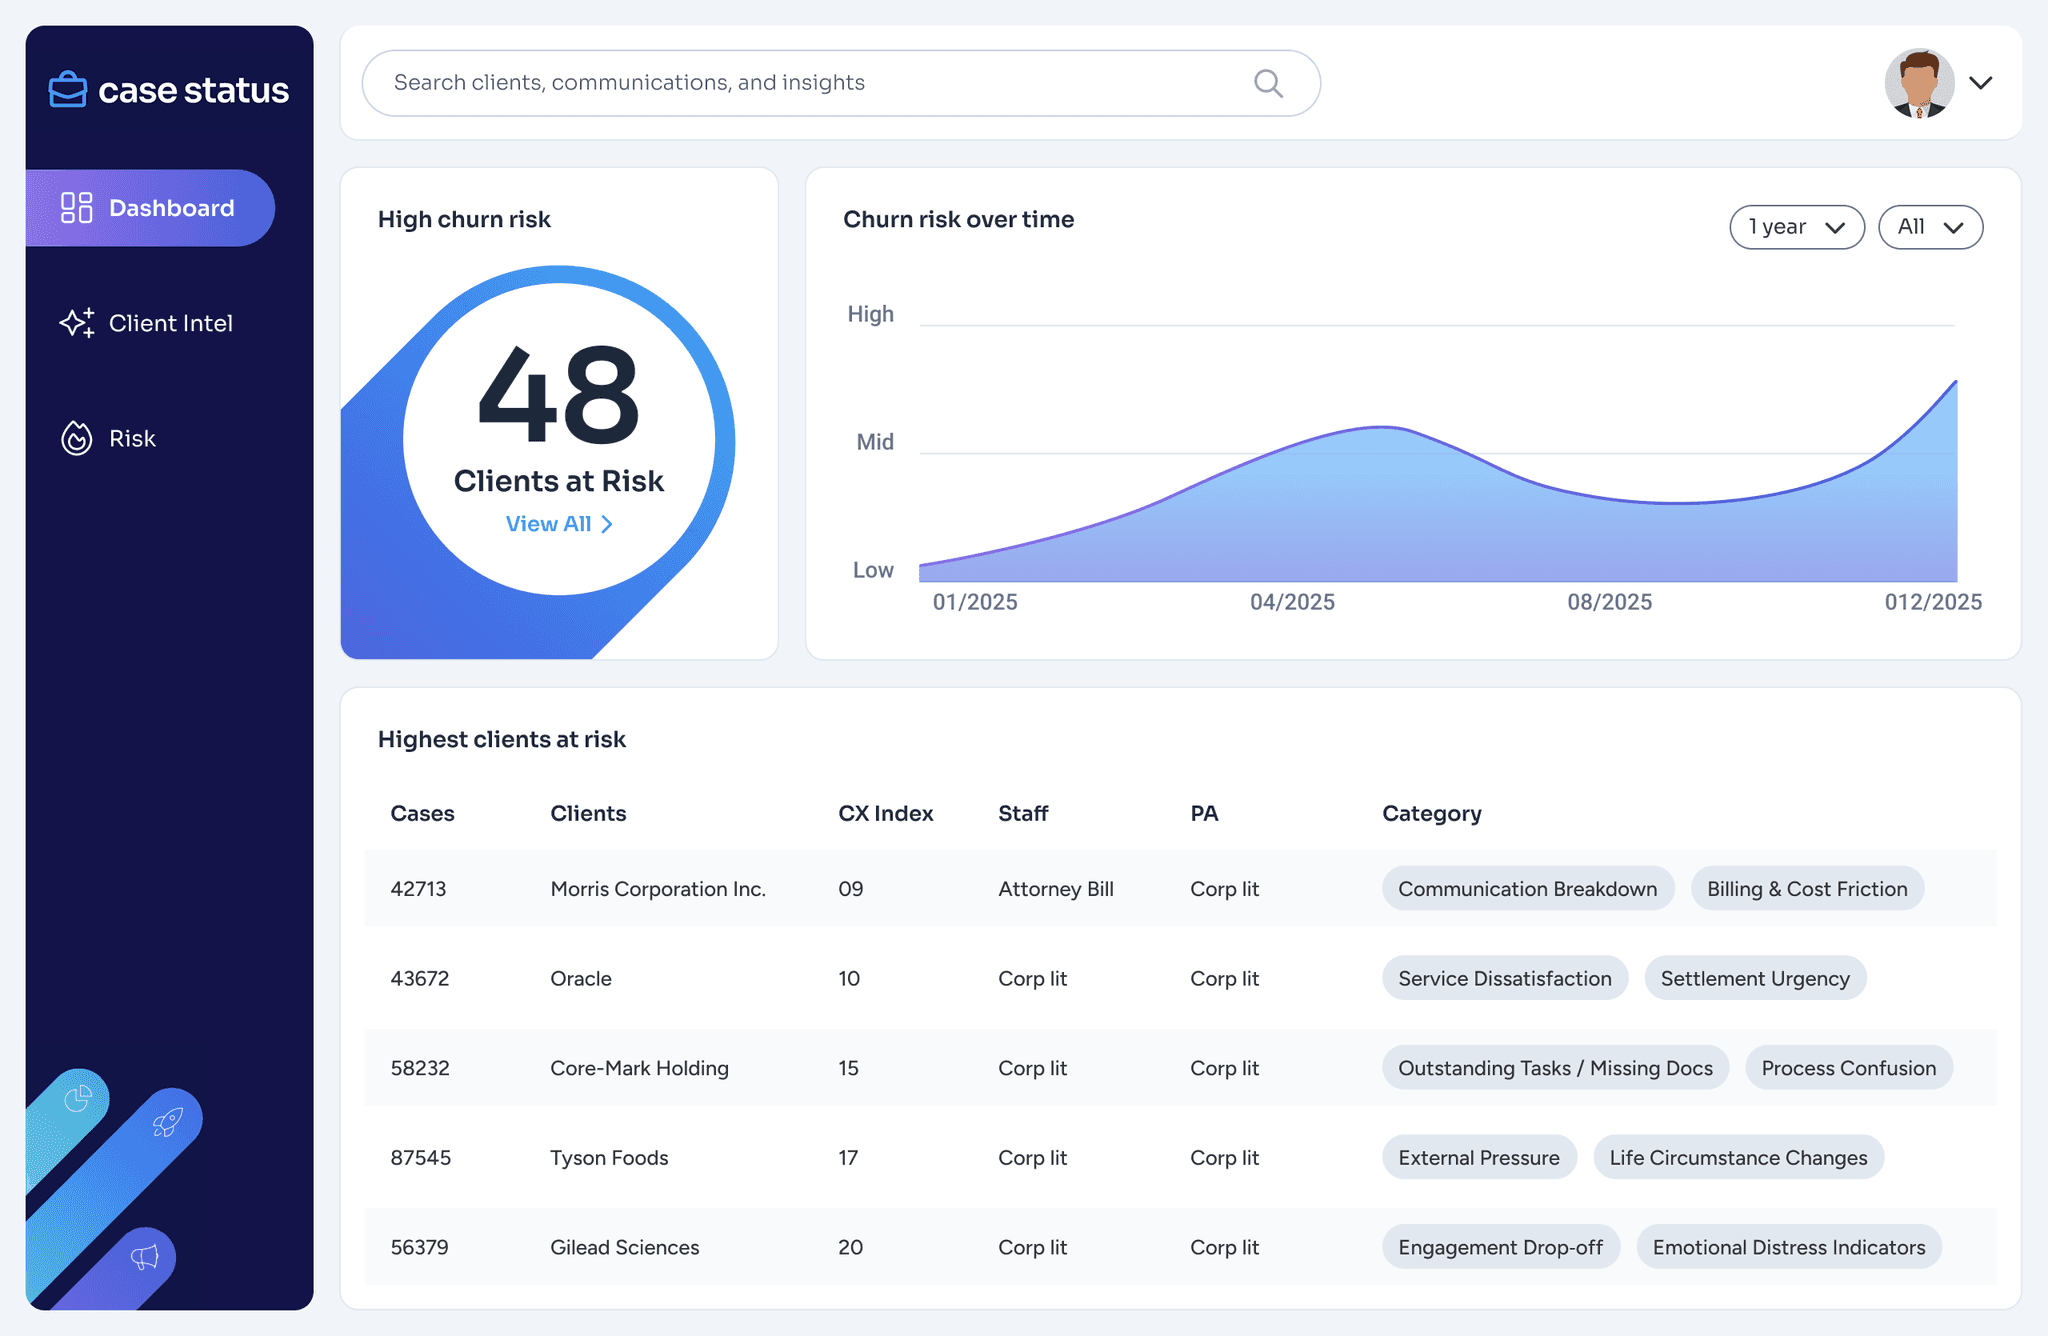Click the Risk flame icon
Viewport: 2048px width, 1336px height.
(x=77, y=438)
